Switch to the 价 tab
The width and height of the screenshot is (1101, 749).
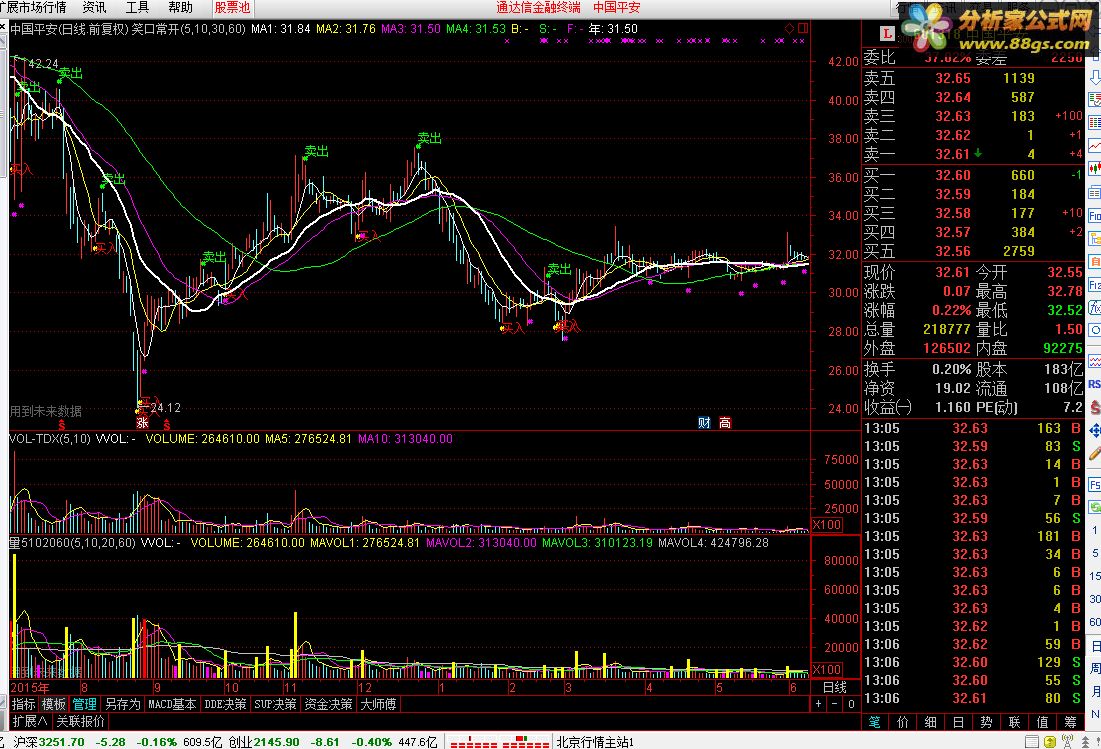click(x=903, y=722)
